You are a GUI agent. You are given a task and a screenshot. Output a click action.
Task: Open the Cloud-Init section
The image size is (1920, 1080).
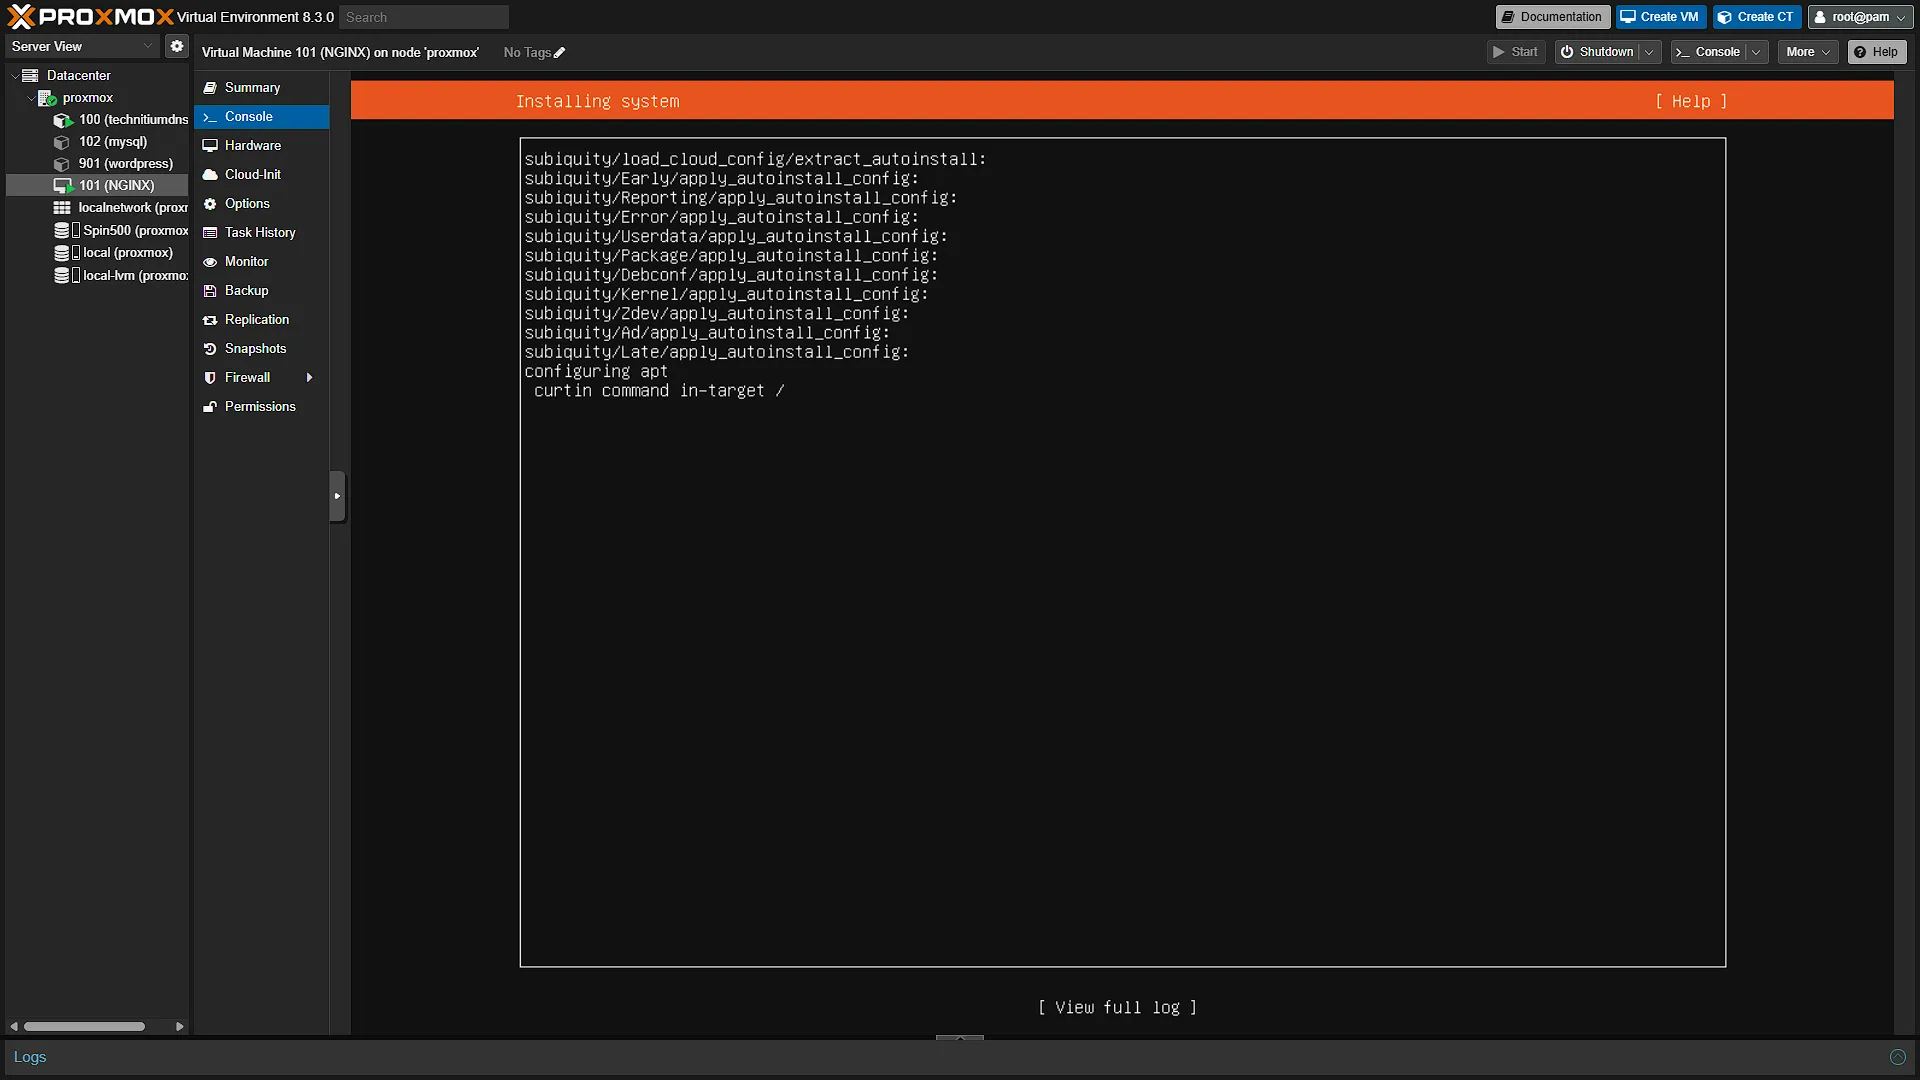click(x=253, y=175)
